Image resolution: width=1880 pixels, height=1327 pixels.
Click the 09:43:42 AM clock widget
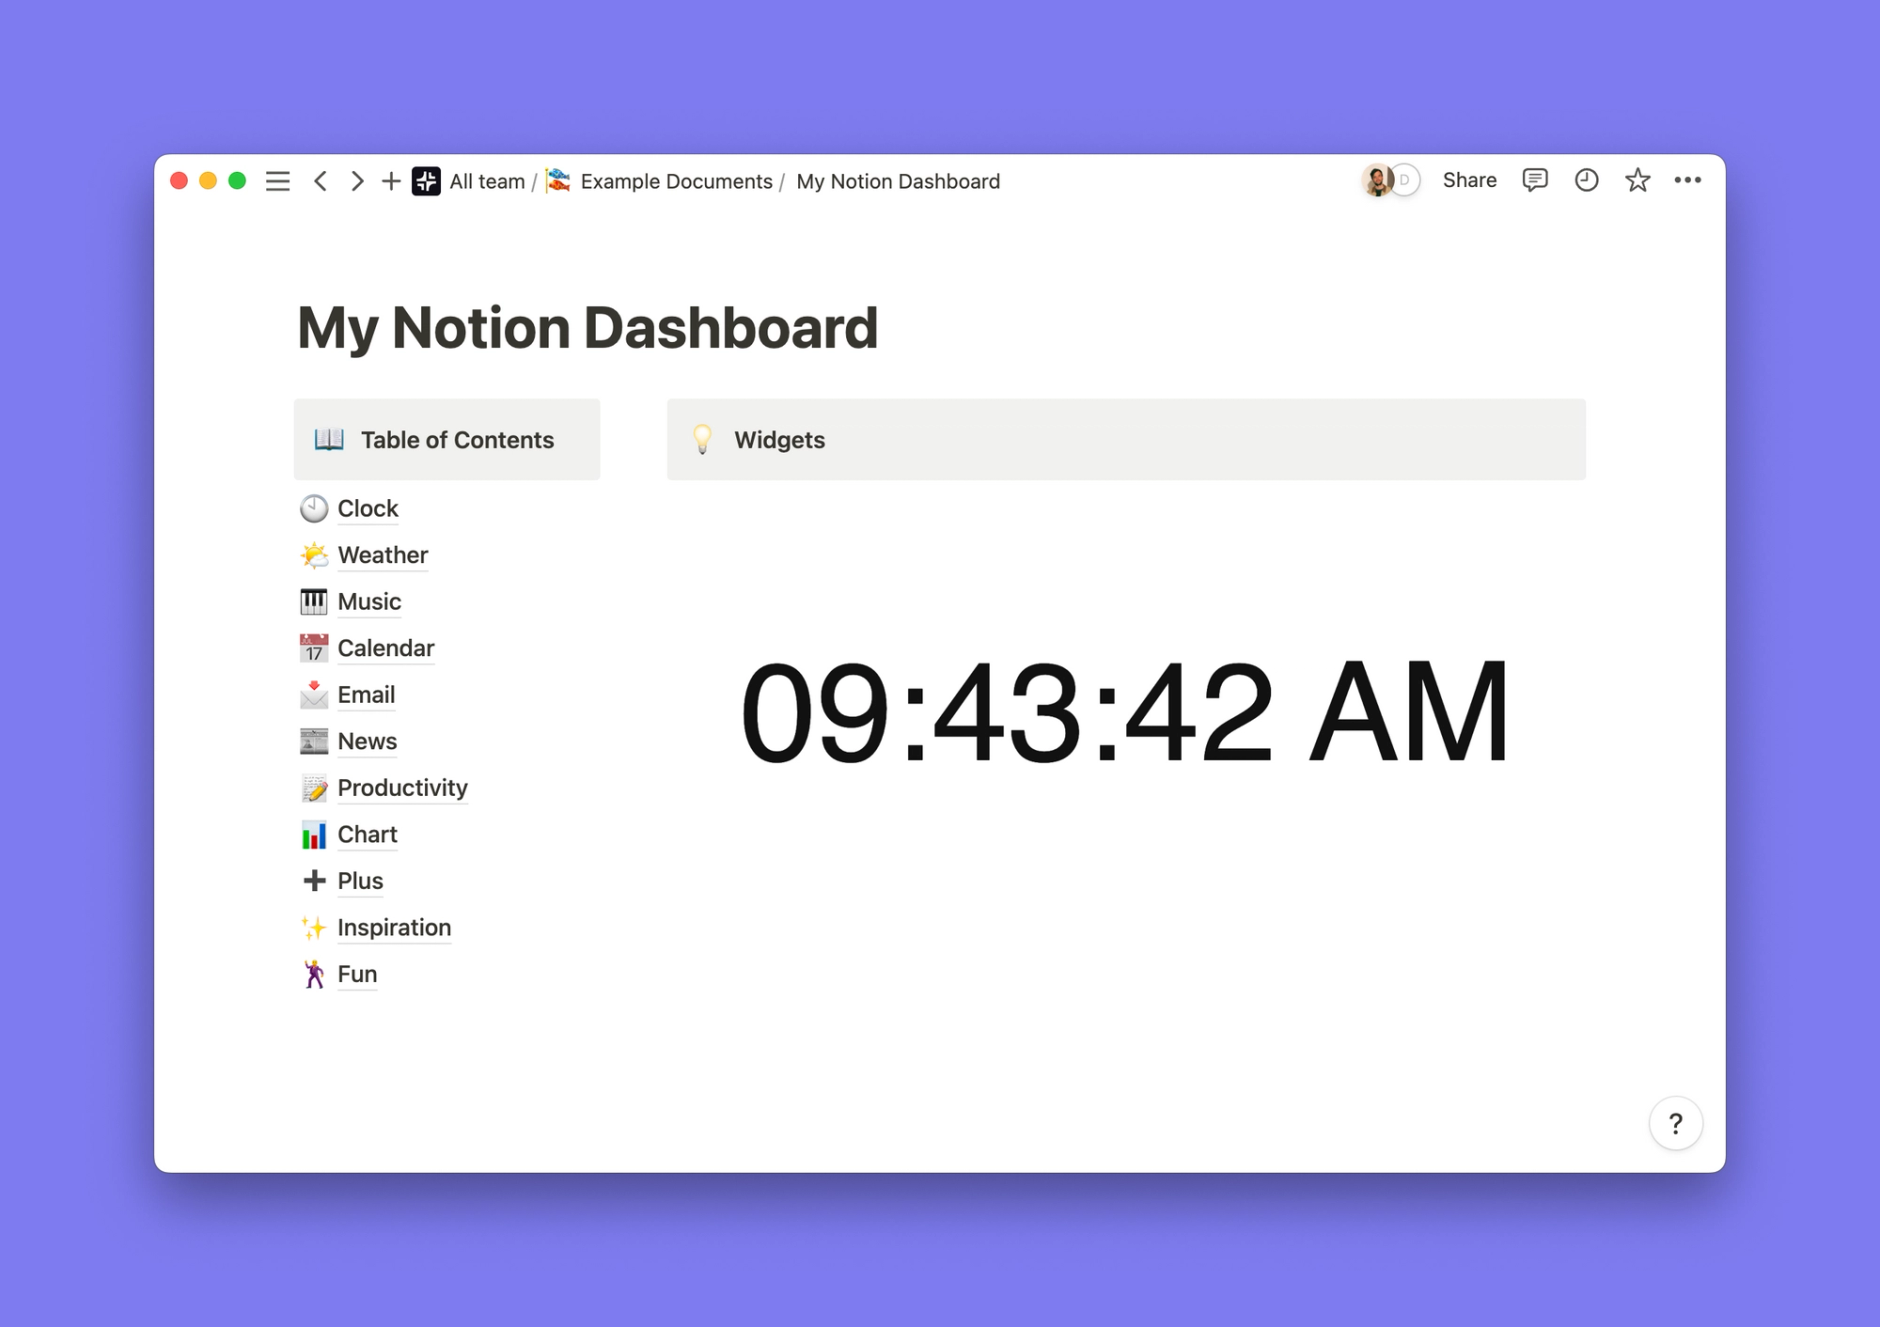1125,711
